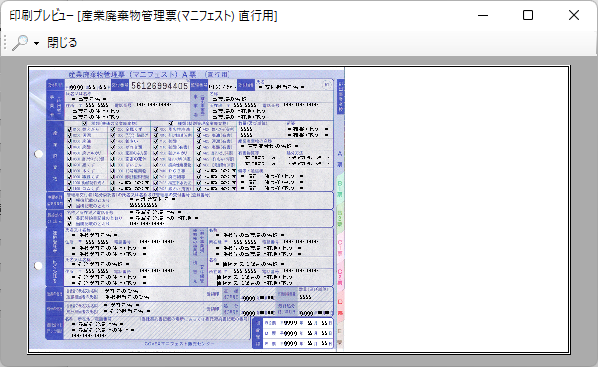This screenshot has height=367, width=598.
Task: Click the toolbar grip handle beside magnifier
Action: click(x=5, y=42)
